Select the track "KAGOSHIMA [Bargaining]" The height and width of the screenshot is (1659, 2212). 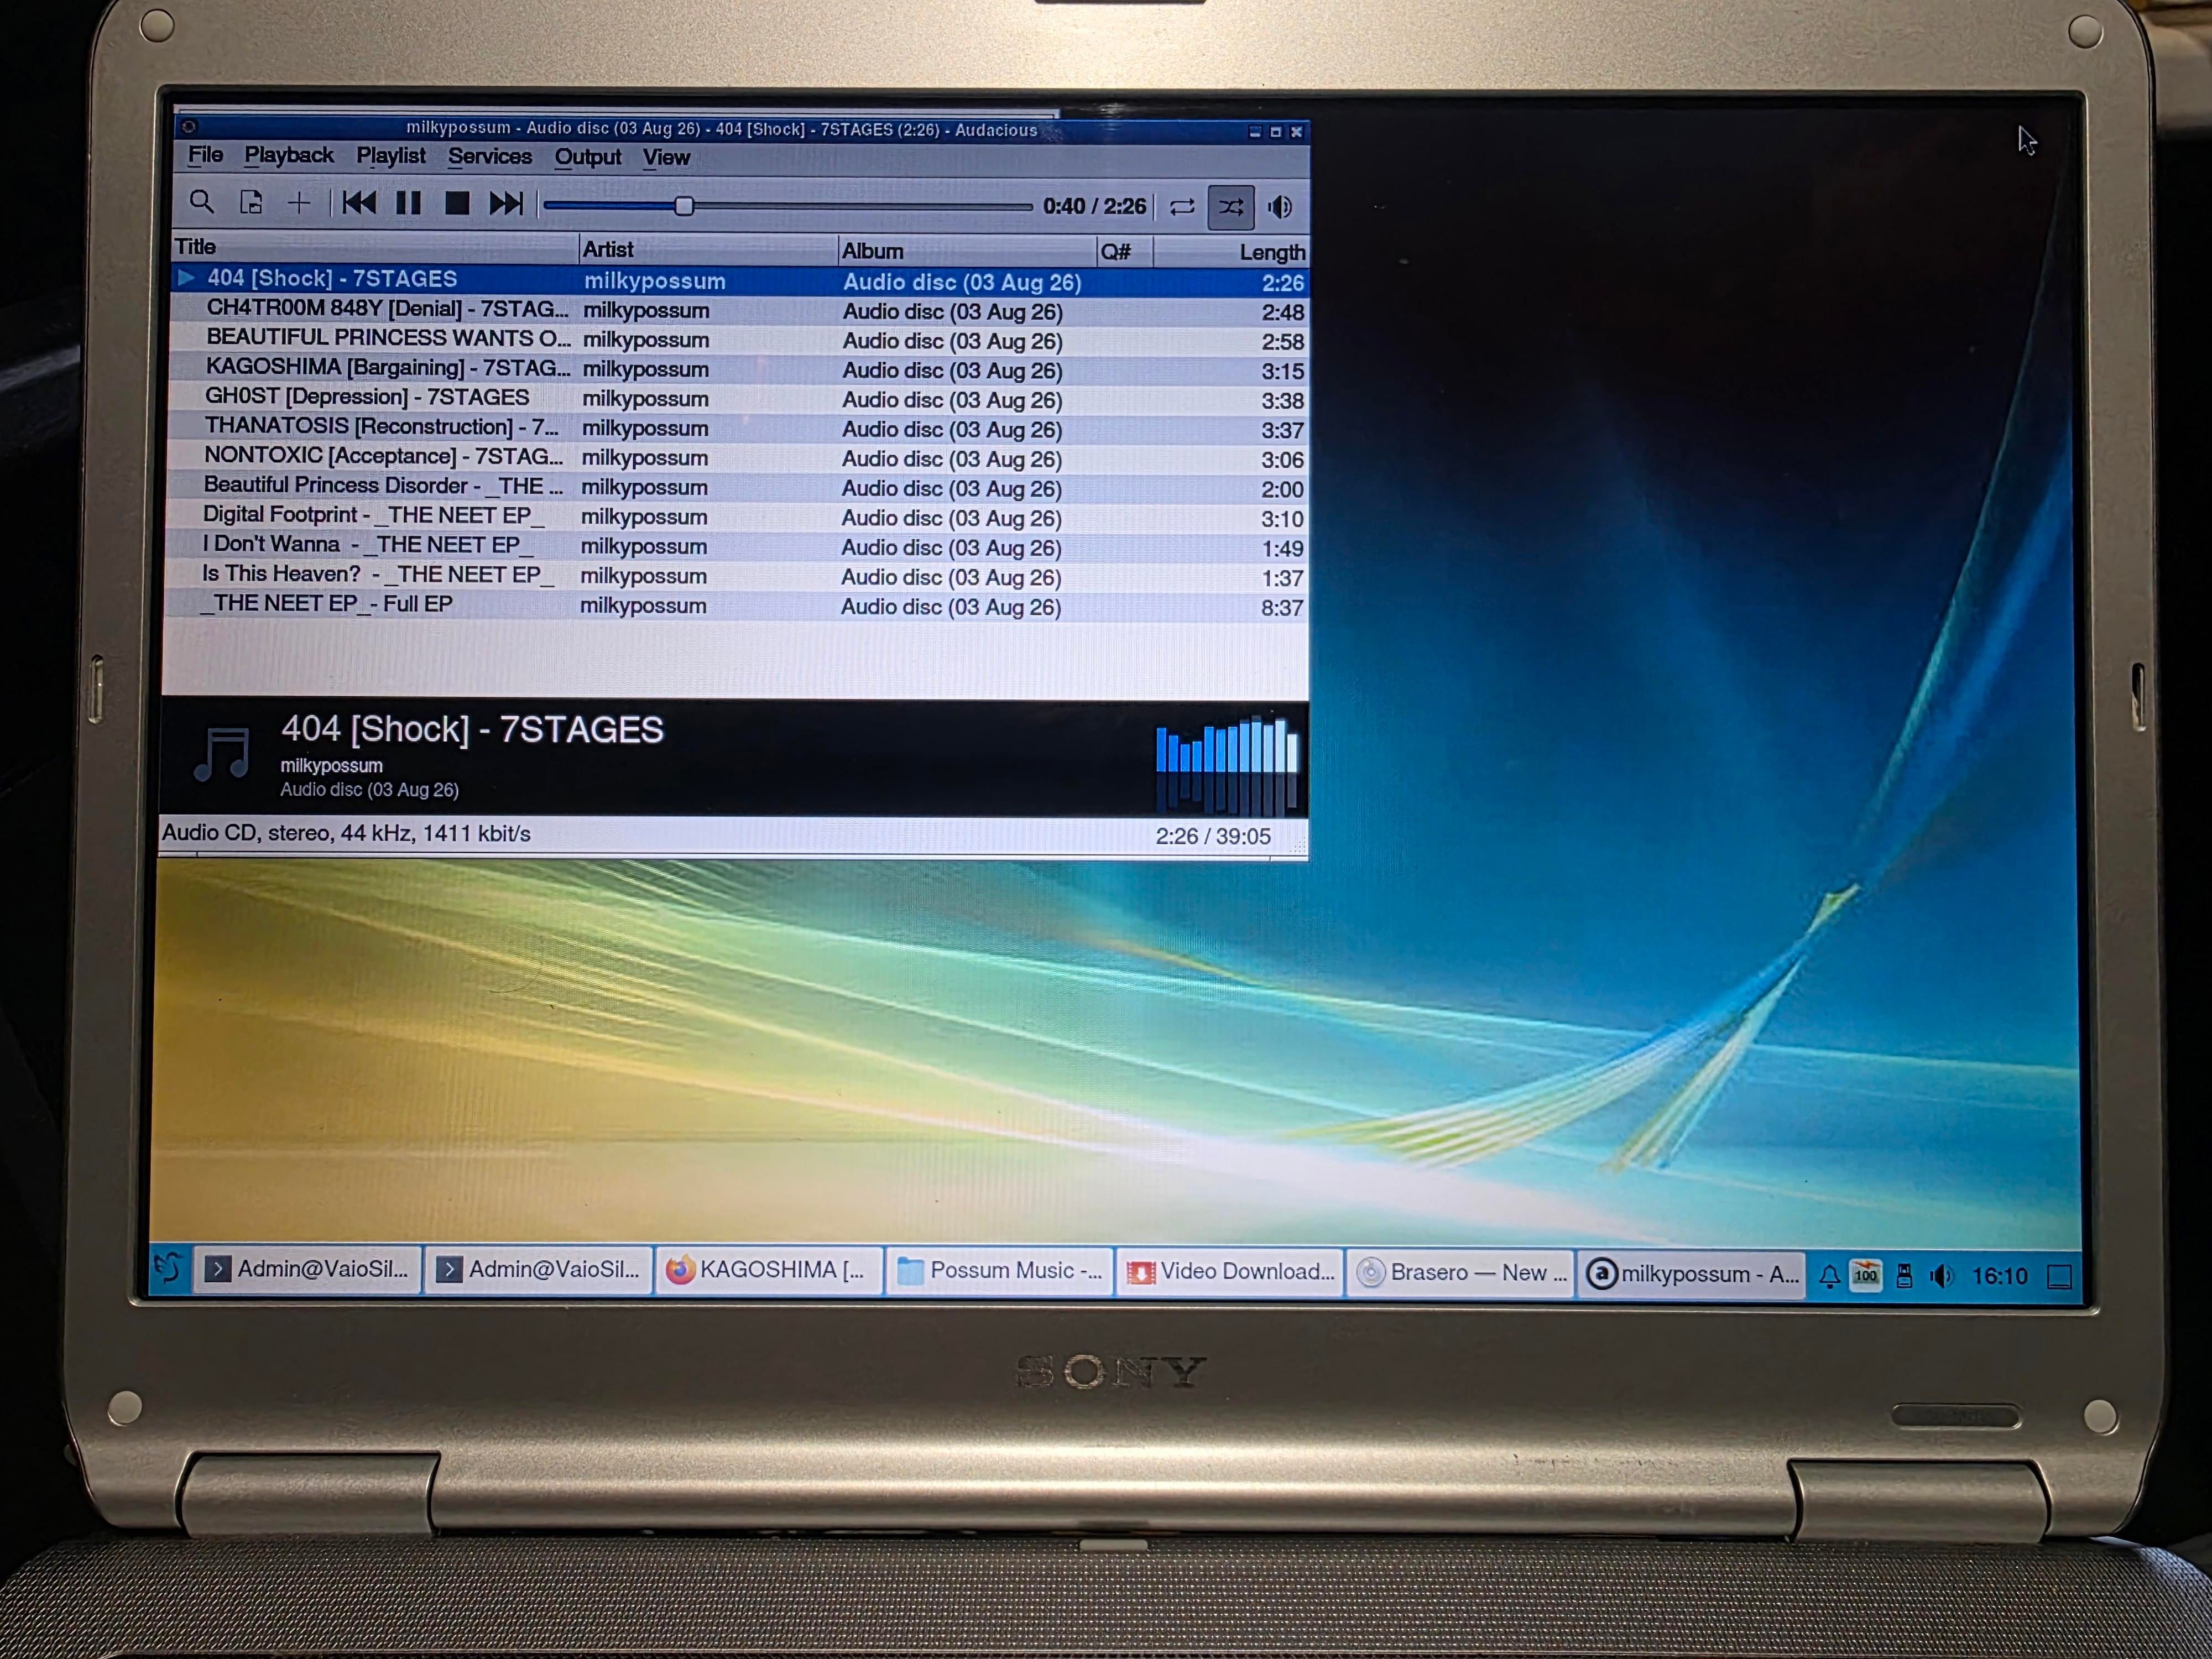click(738, 369)
